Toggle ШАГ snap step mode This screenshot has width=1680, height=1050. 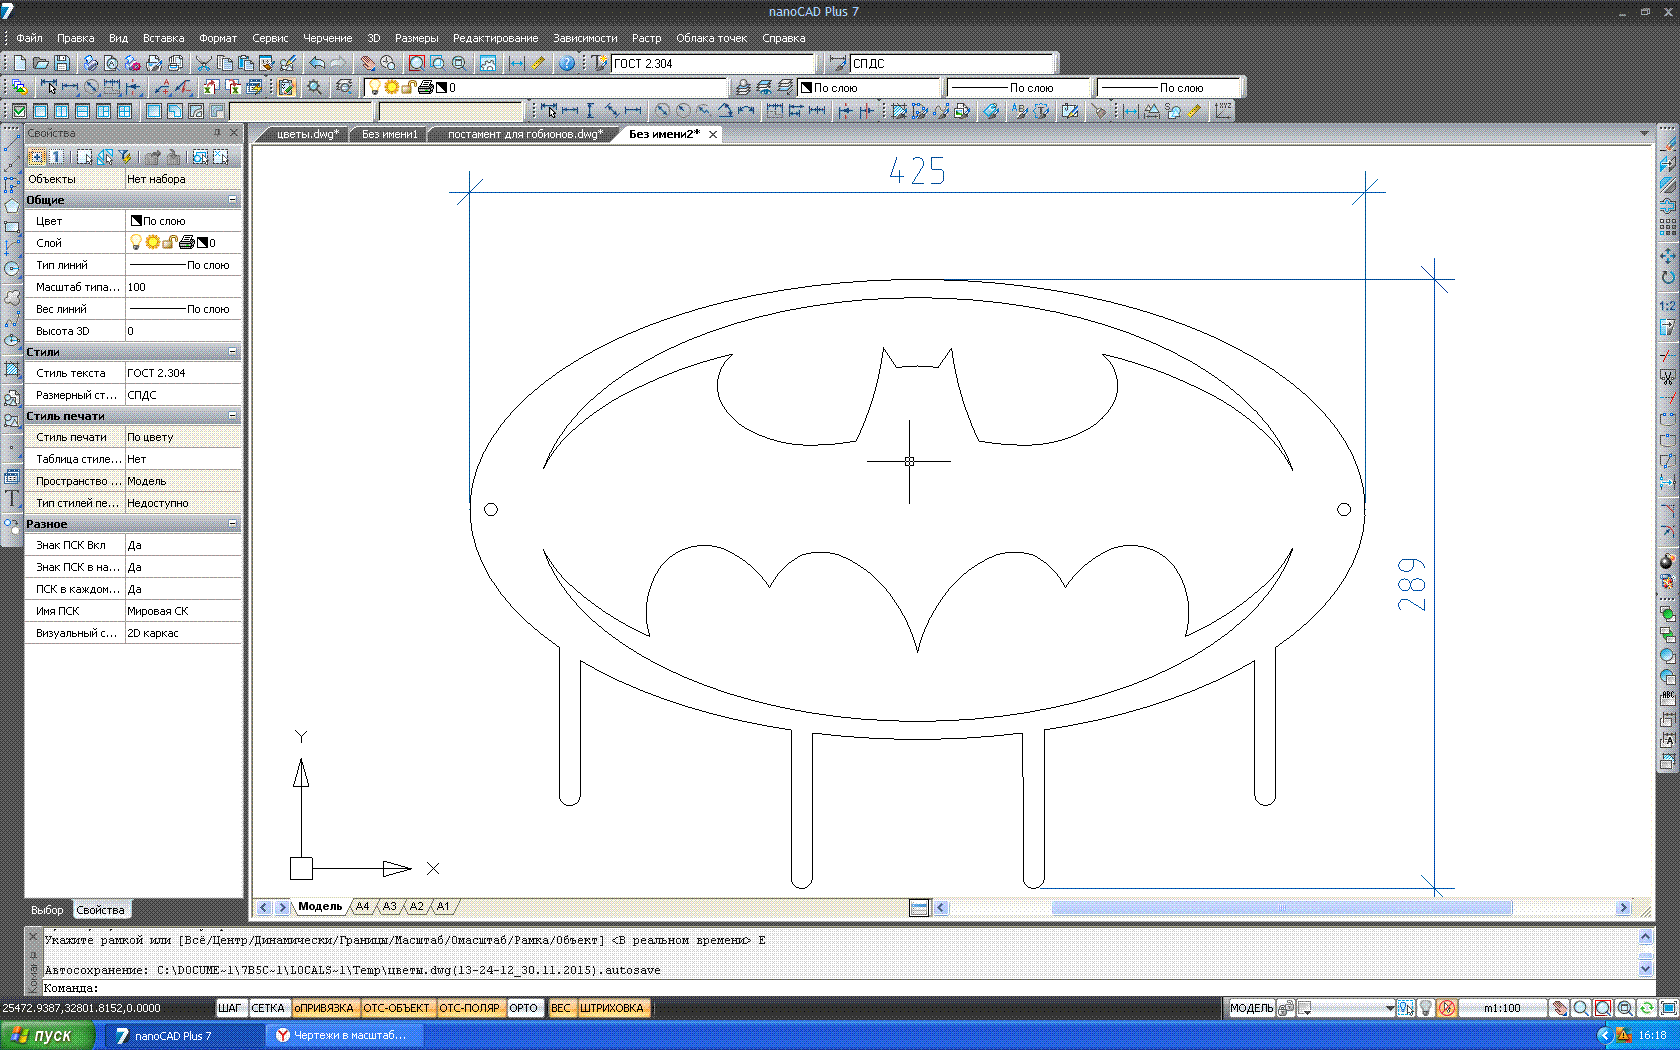(230, 1008)
